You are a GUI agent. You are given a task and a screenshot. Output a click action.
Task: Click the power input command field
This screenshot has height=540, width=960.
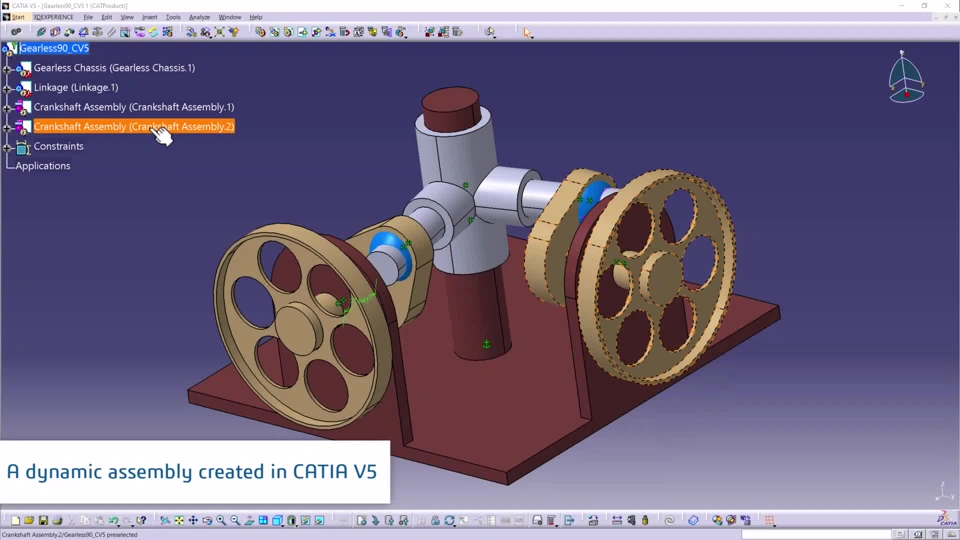(816, 534)
